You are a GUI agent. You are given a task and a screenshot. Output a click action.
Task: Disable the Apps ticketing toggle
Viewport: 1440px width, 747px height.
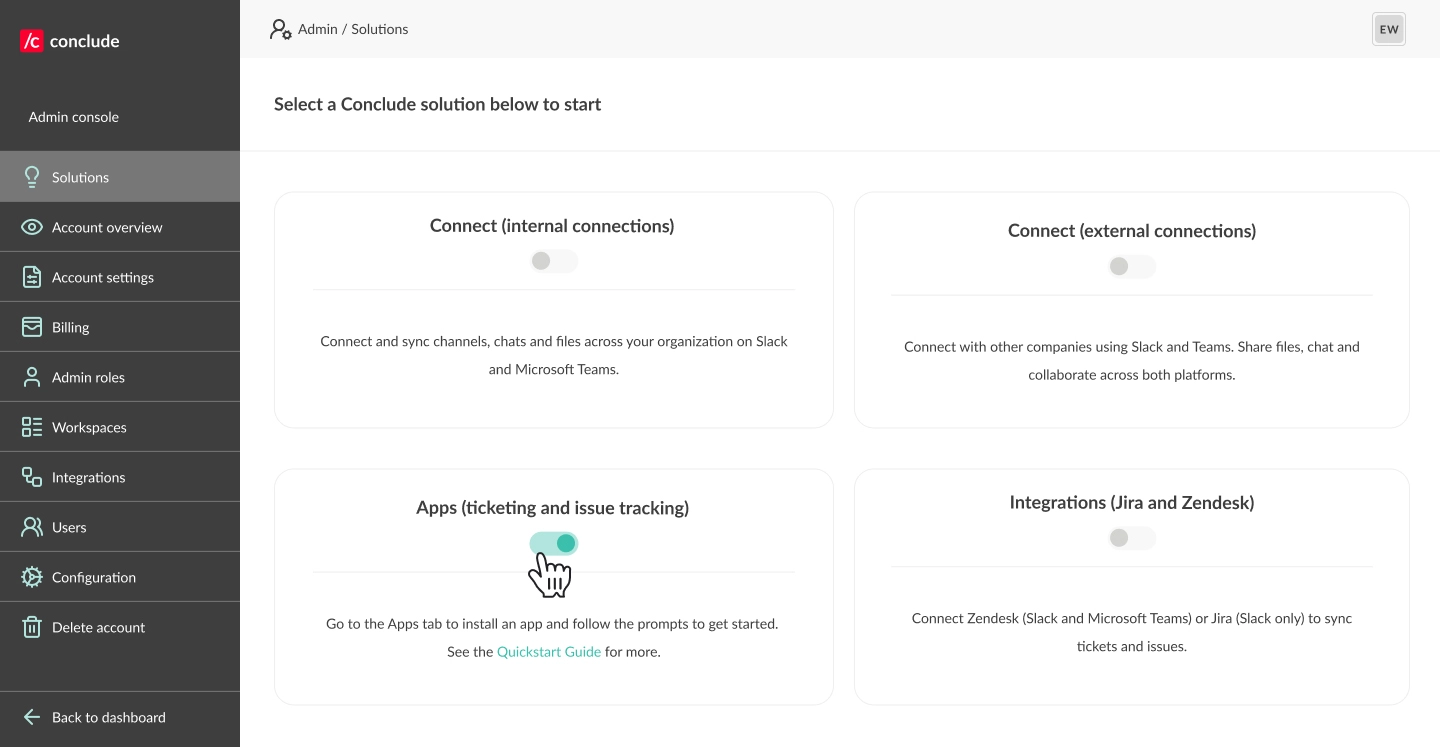pos(553,543)
